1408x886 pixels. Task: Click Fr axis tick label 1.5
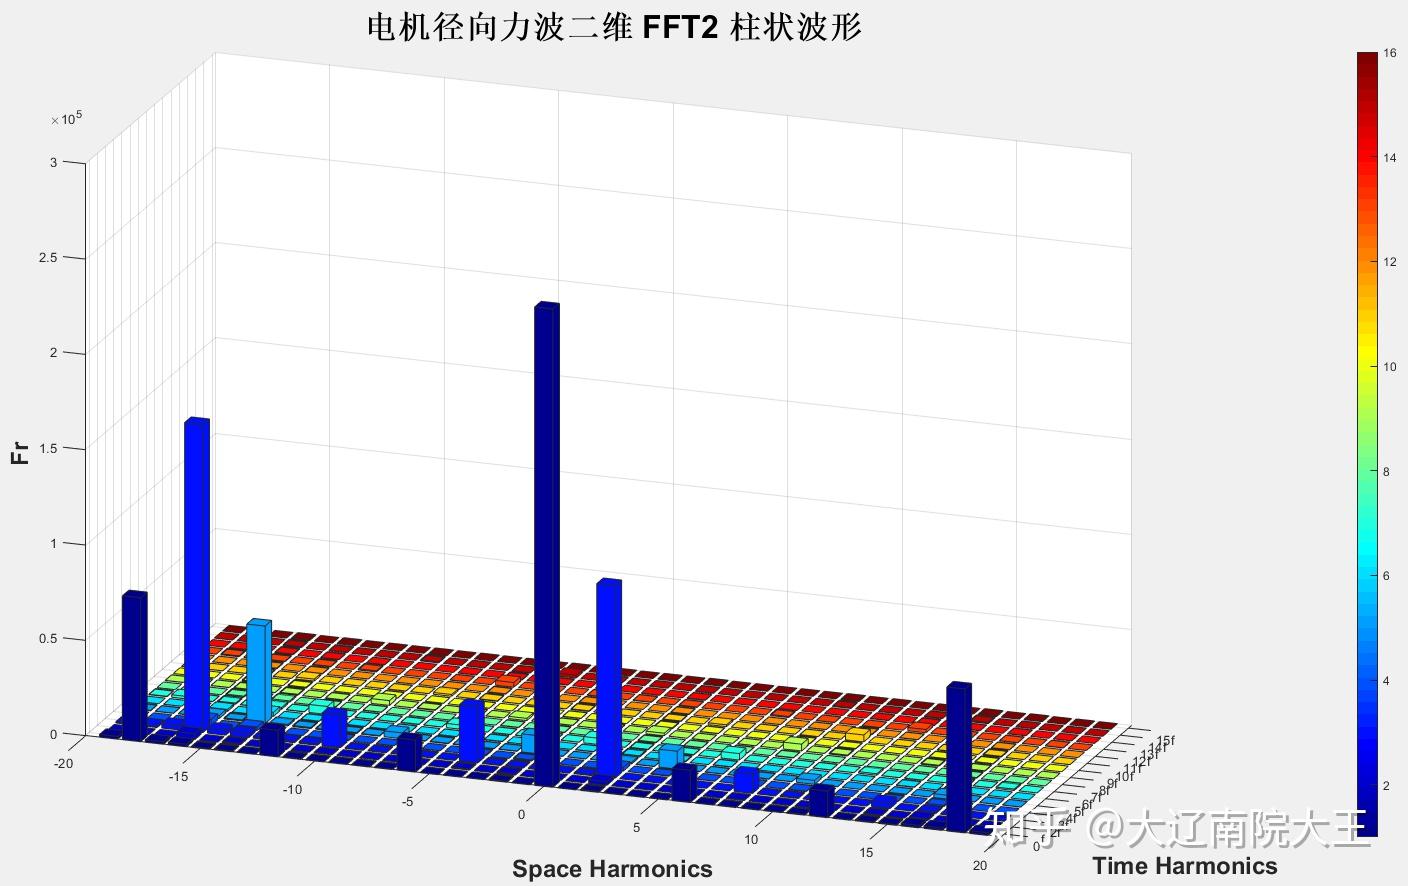pyautogui.click(x=48, y=448)
